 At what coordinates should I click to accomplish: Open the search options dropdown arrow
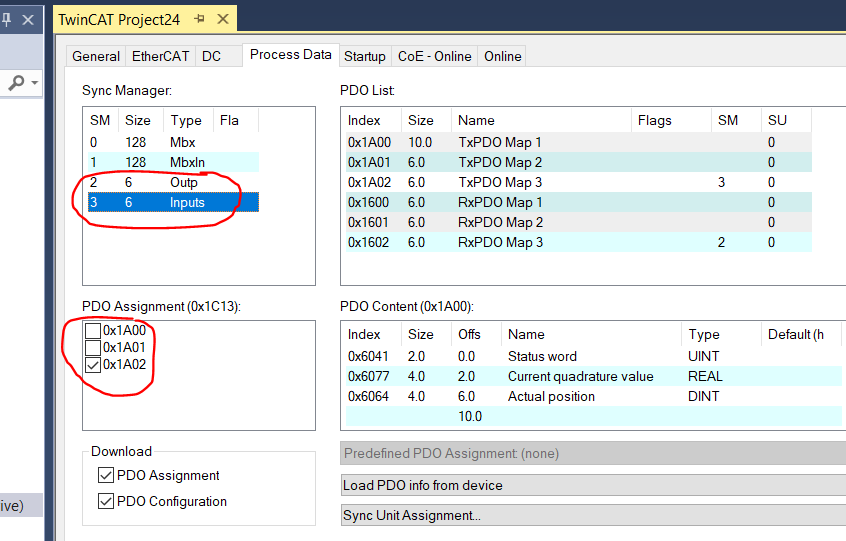point(34,83)
